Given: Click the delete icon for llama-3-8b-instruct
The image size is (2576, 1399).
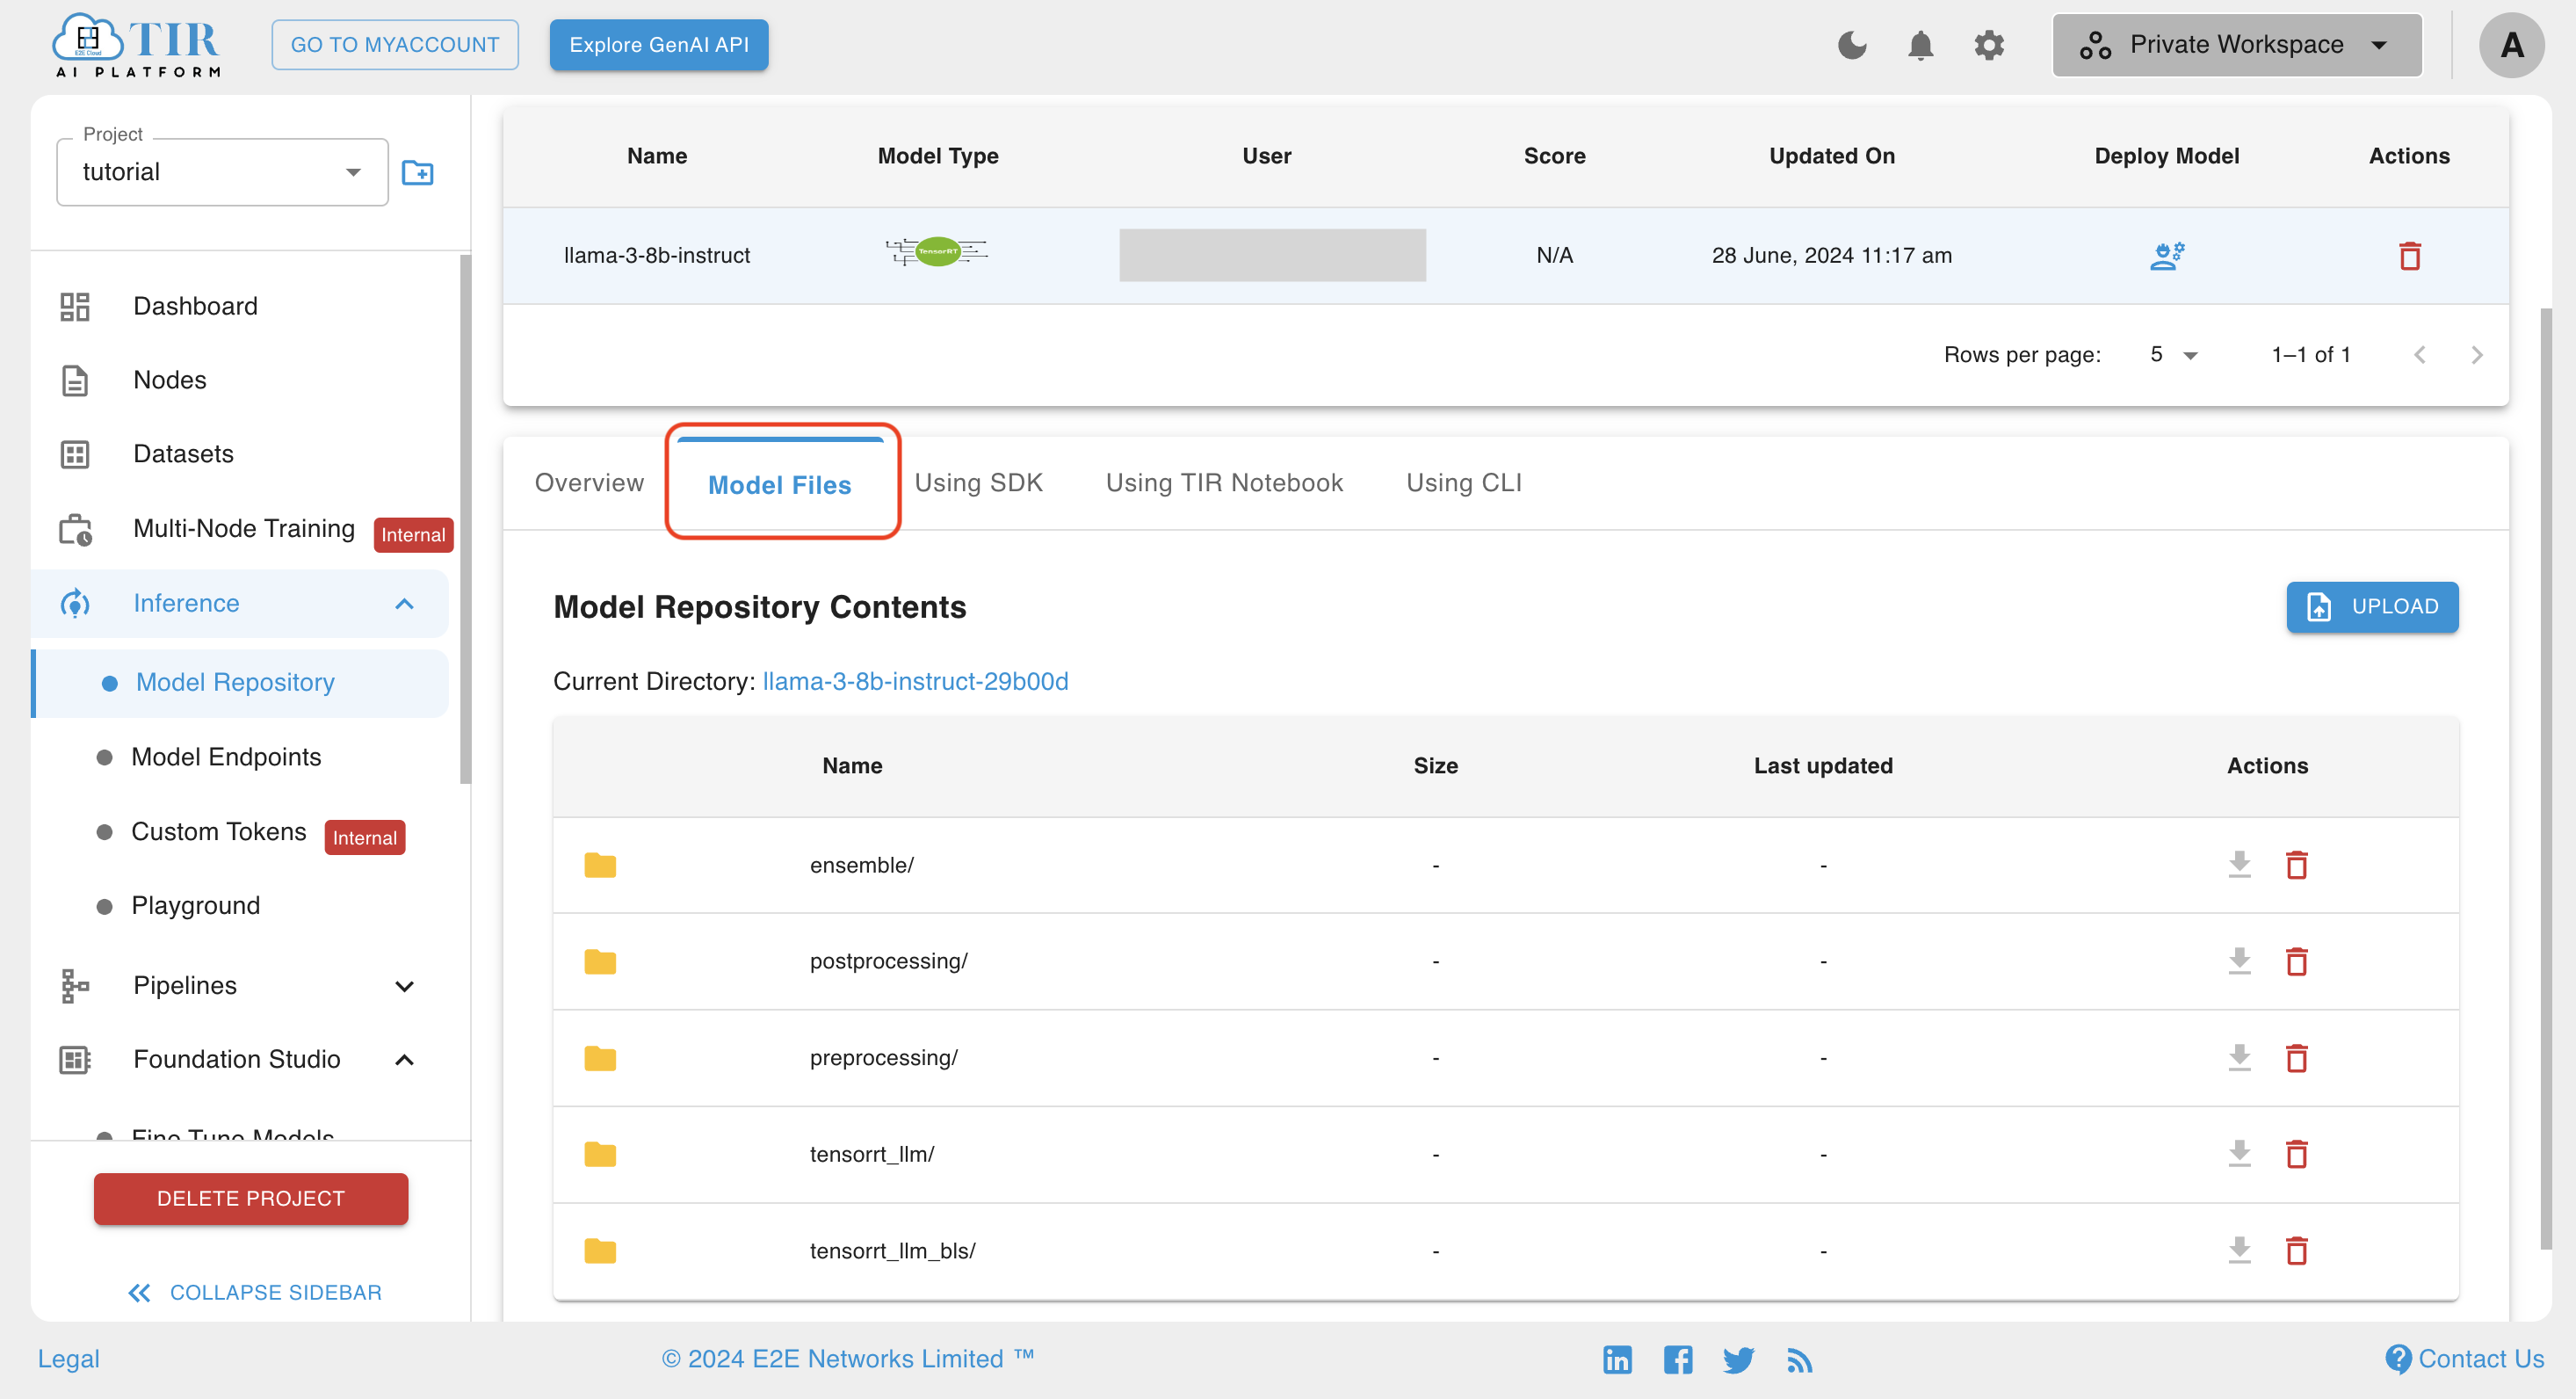Looking at the screenshot, I should point(2411,255).
